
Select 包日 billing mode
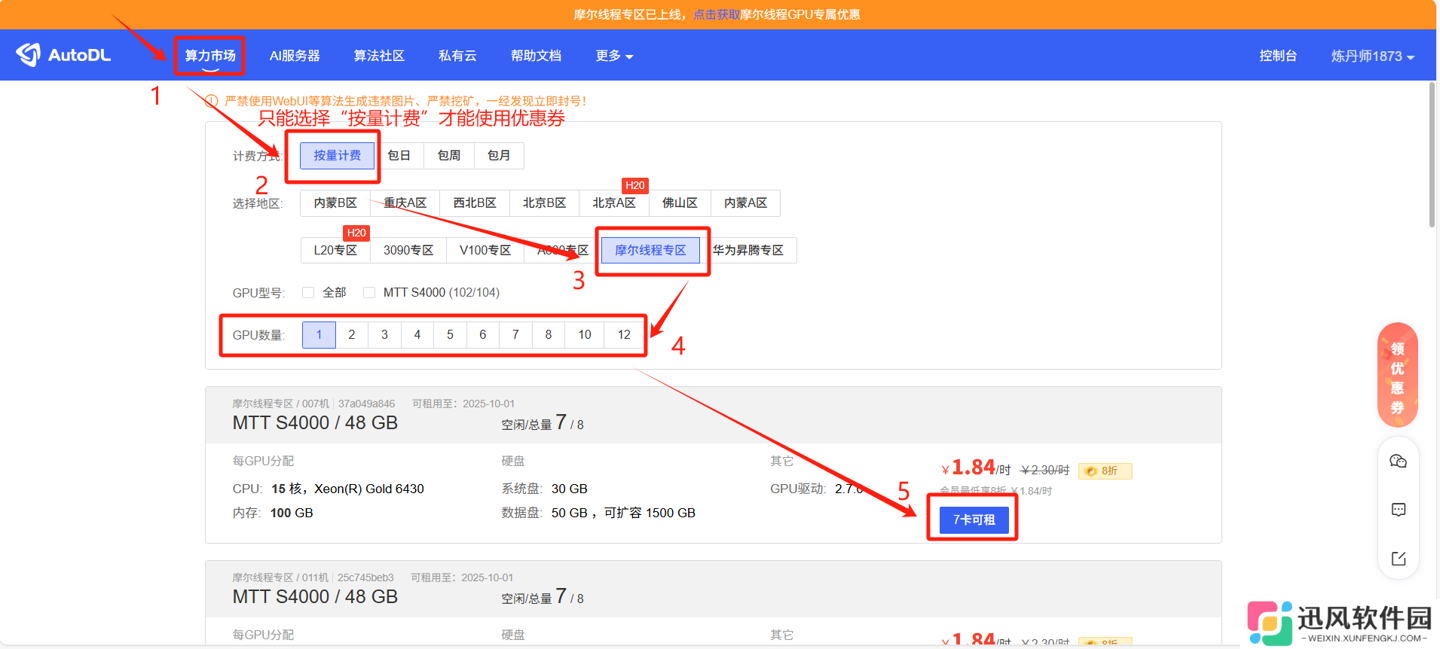click(399, 155)
